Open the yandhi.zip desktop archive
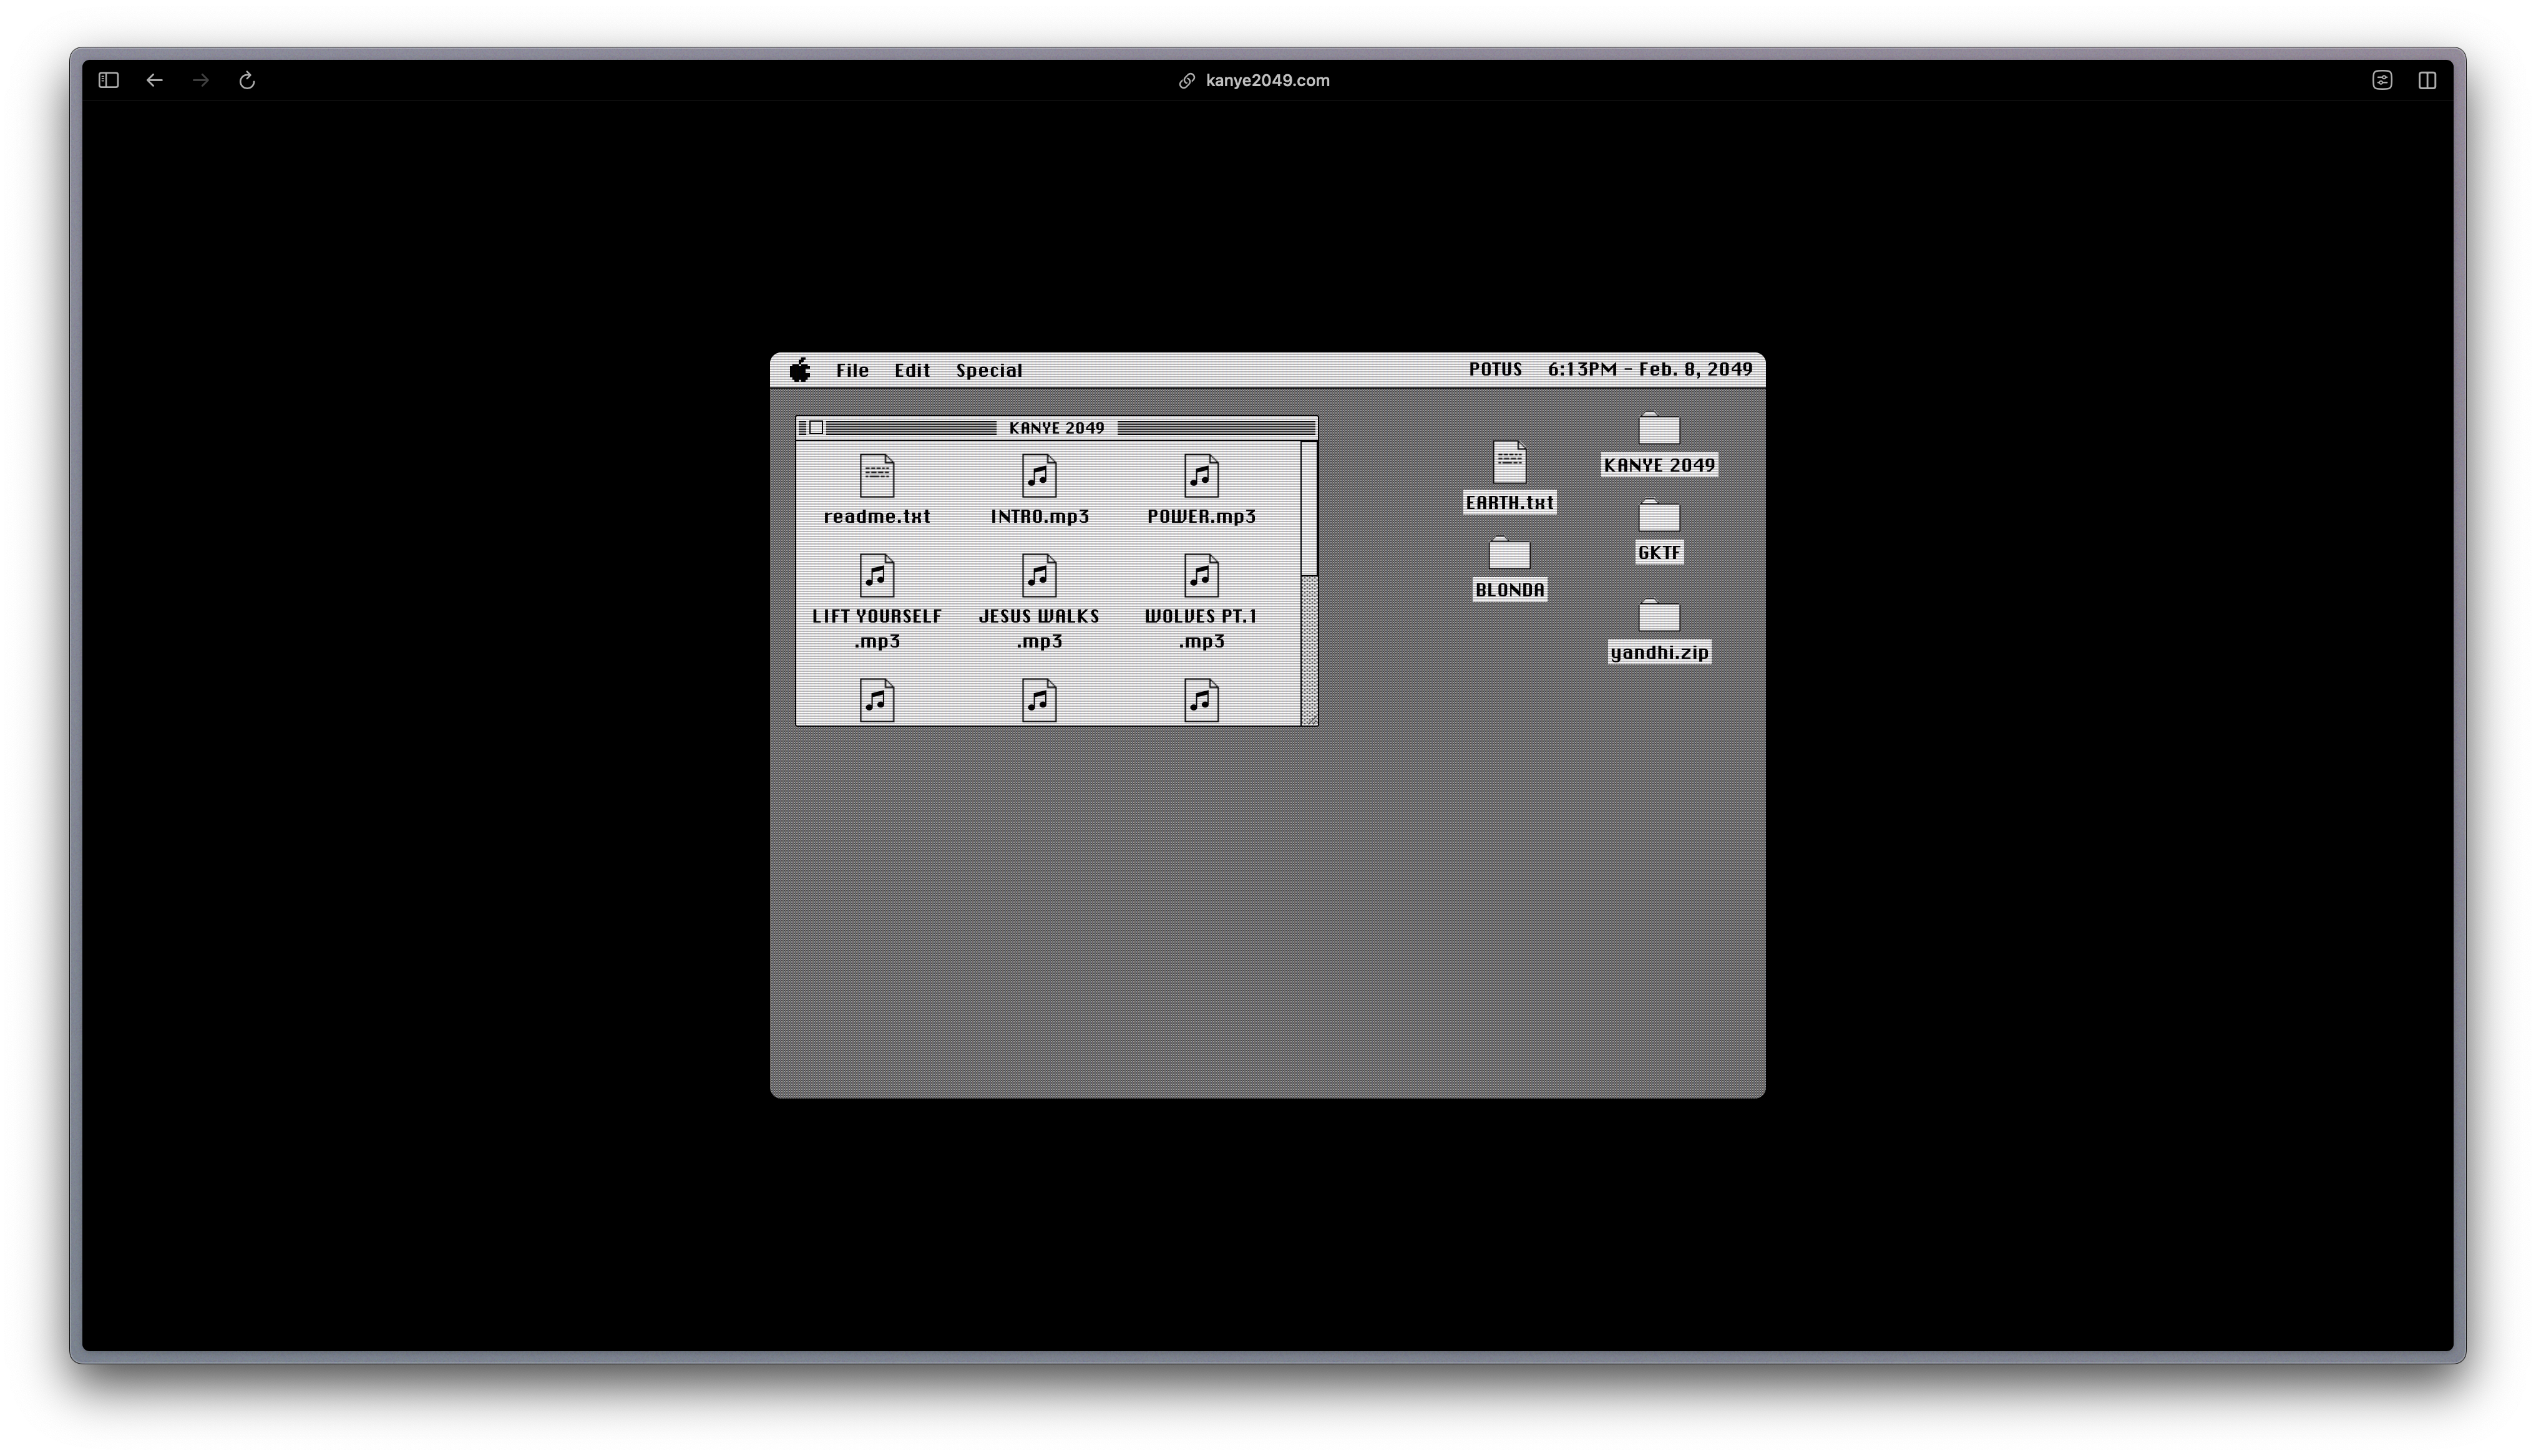Viewport: 2536px width, 1456px height. click(x=1659, y=617)
